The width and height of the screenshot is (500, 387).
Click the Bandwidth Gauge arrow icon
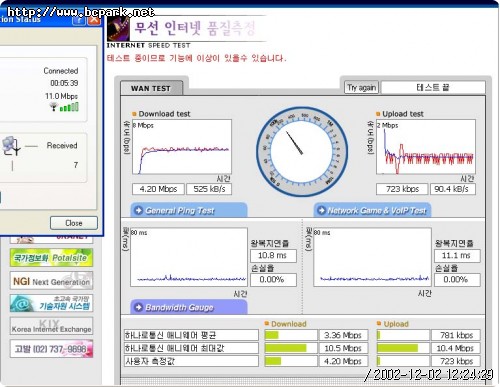point(138,307)
